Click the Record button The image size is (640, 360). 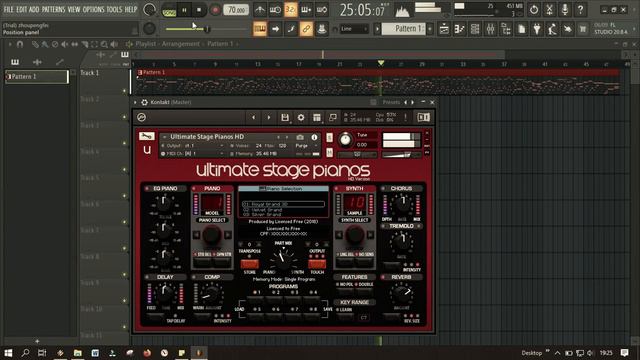pos(215,10)
